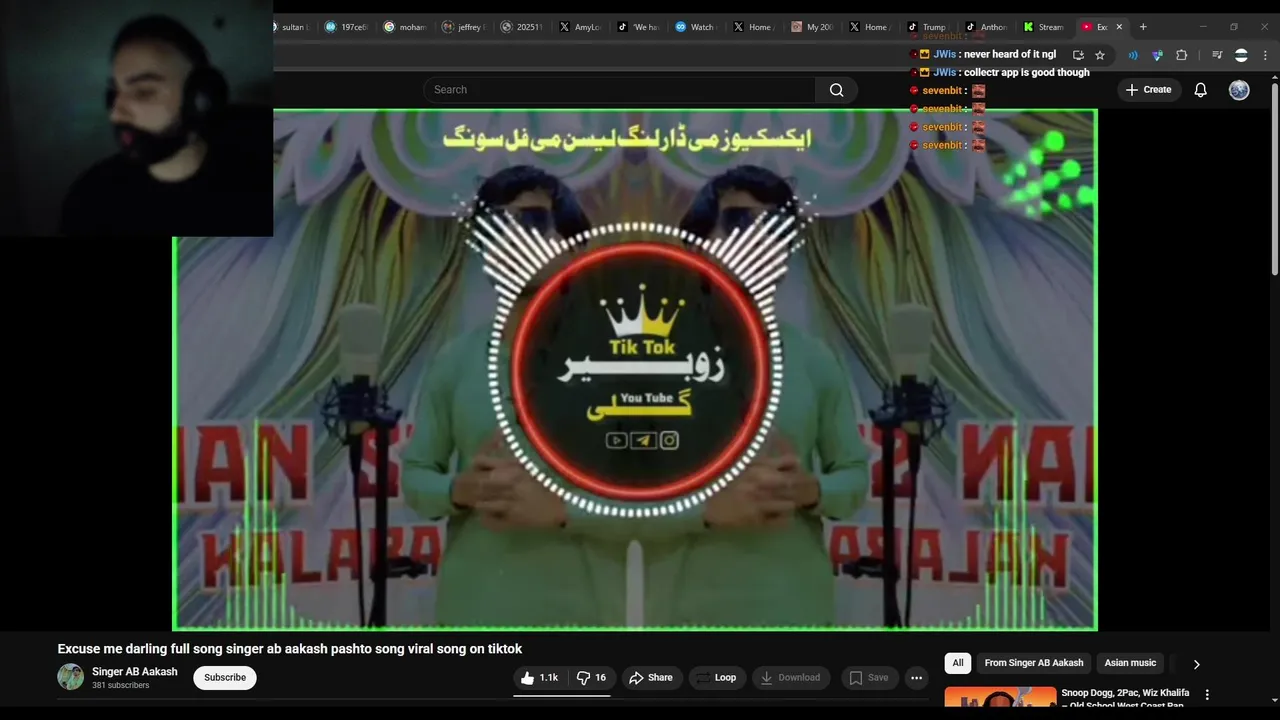Switch to the Stream Kick tab
Image resolution: width=1280 pixels, height=720 pixels.
[x=1044, y=27]
